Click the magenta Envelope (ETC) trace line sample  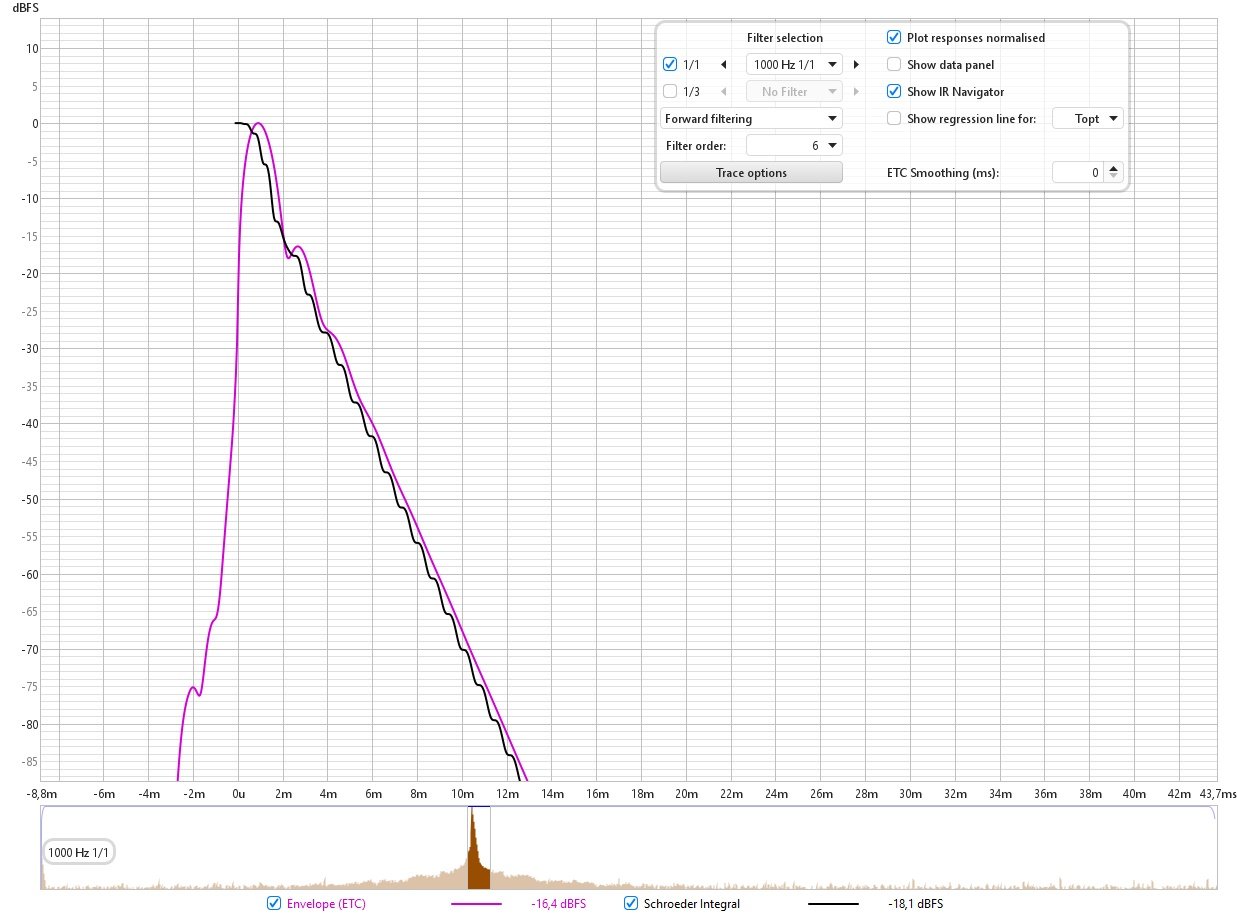(476, 904)
